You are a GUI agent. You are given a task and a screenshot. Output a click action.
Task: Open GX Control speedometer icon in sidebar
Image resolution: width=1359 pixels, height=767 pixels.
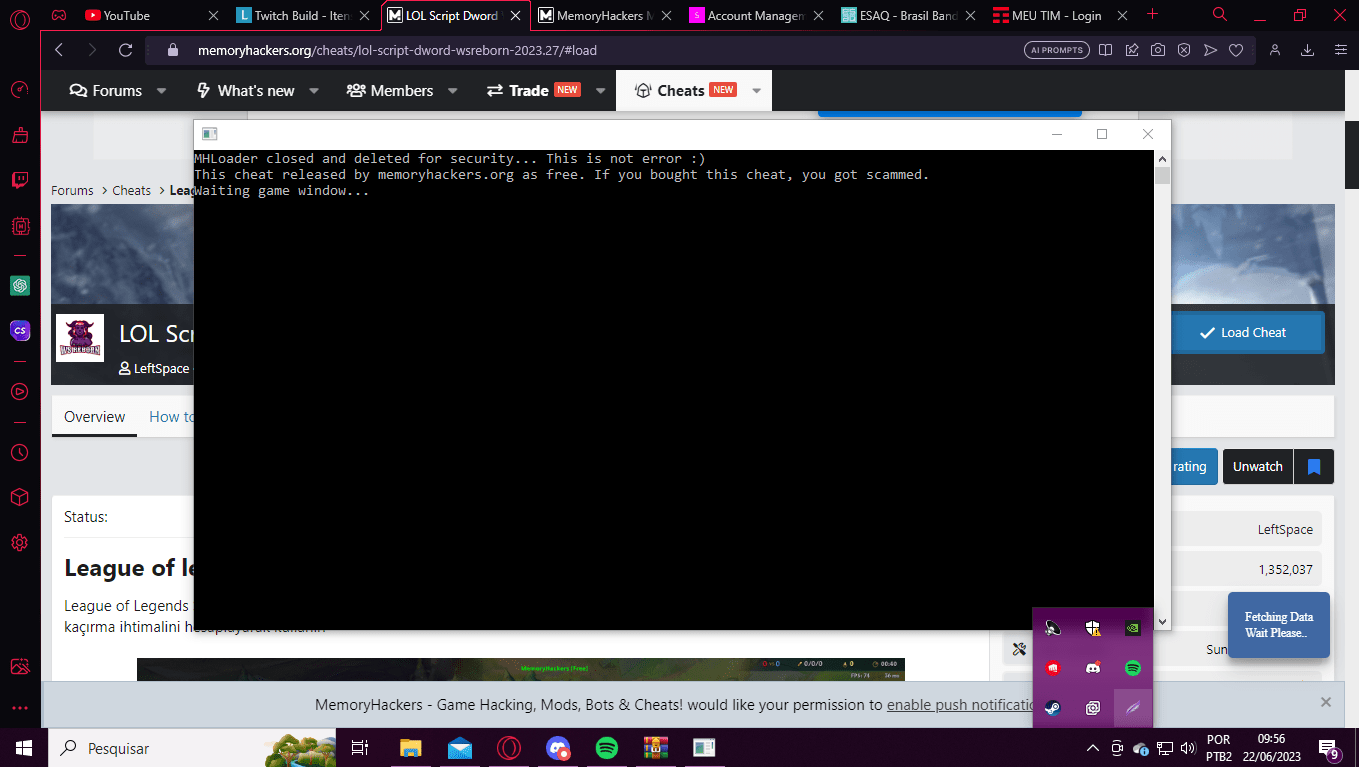19,90
